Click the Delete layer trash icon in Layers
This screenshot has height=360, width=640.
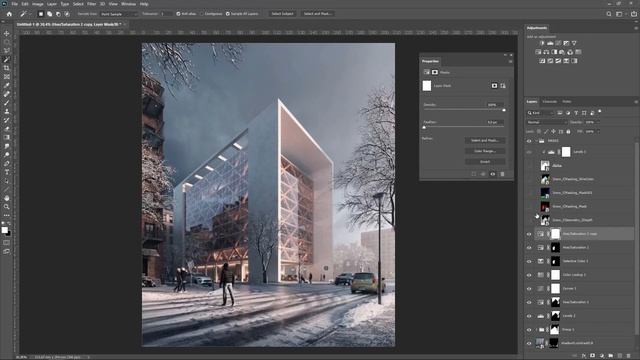point(629,356)
